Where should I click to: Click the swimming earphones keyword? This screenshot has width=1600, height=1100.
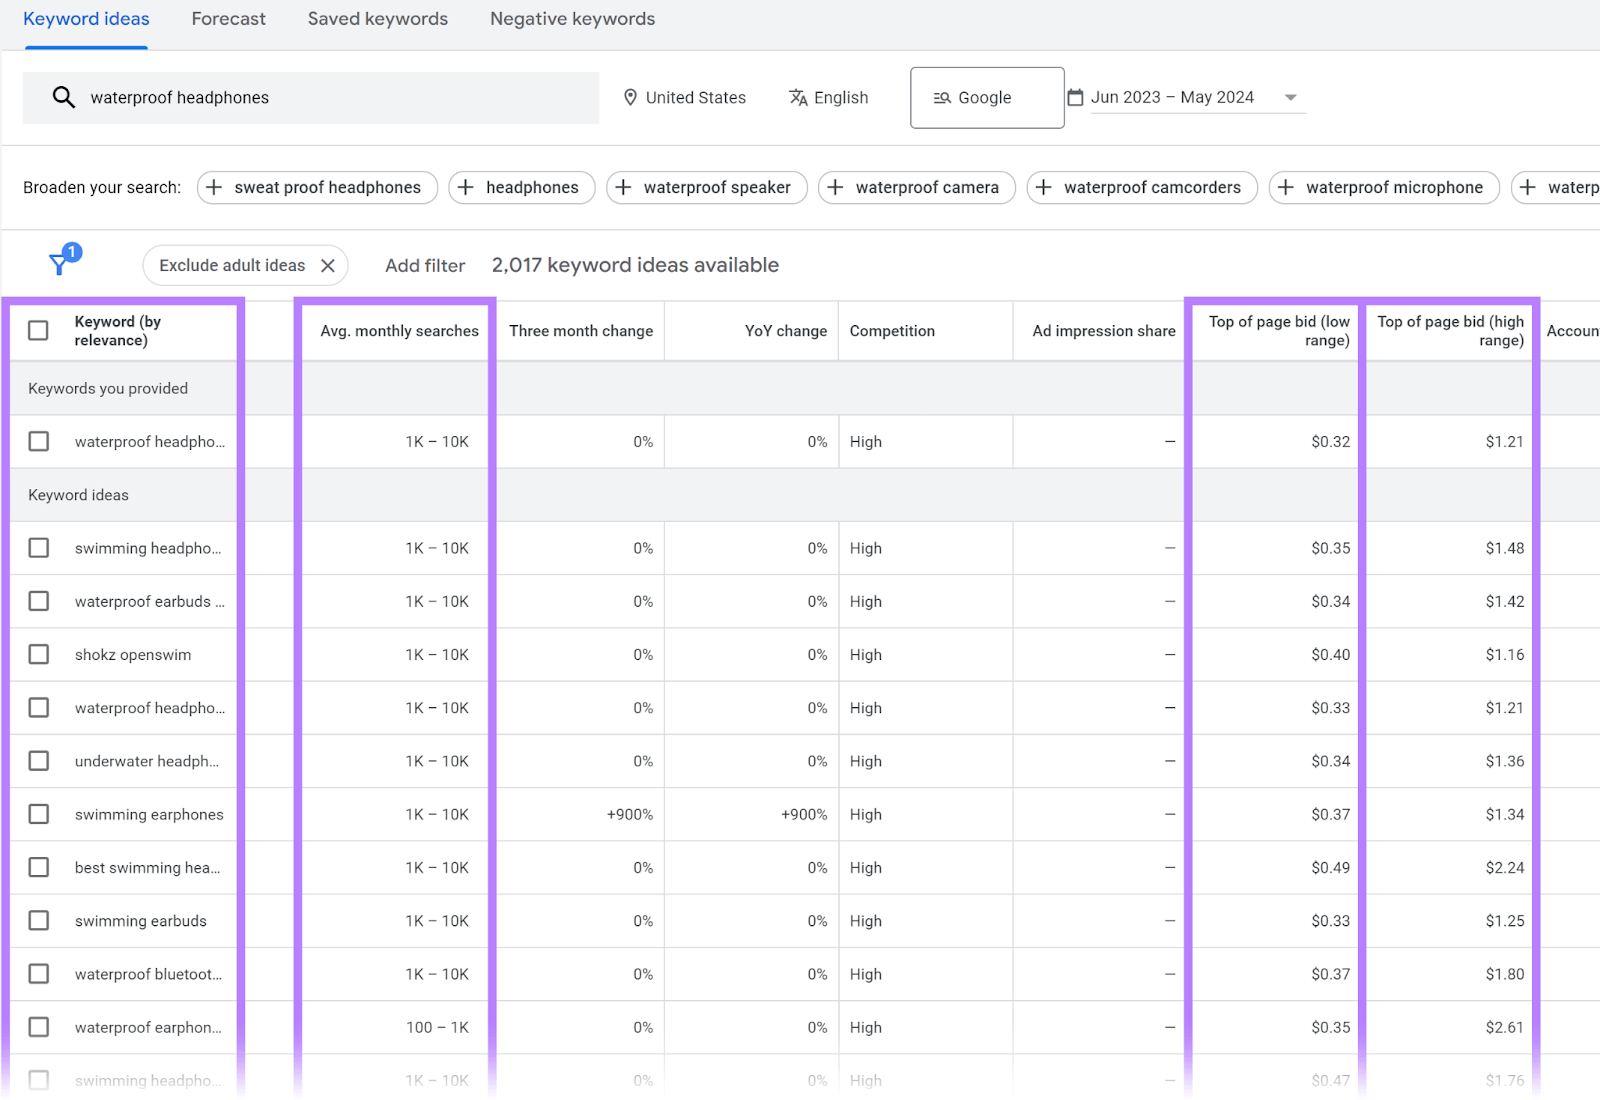[x=149, y=815]
